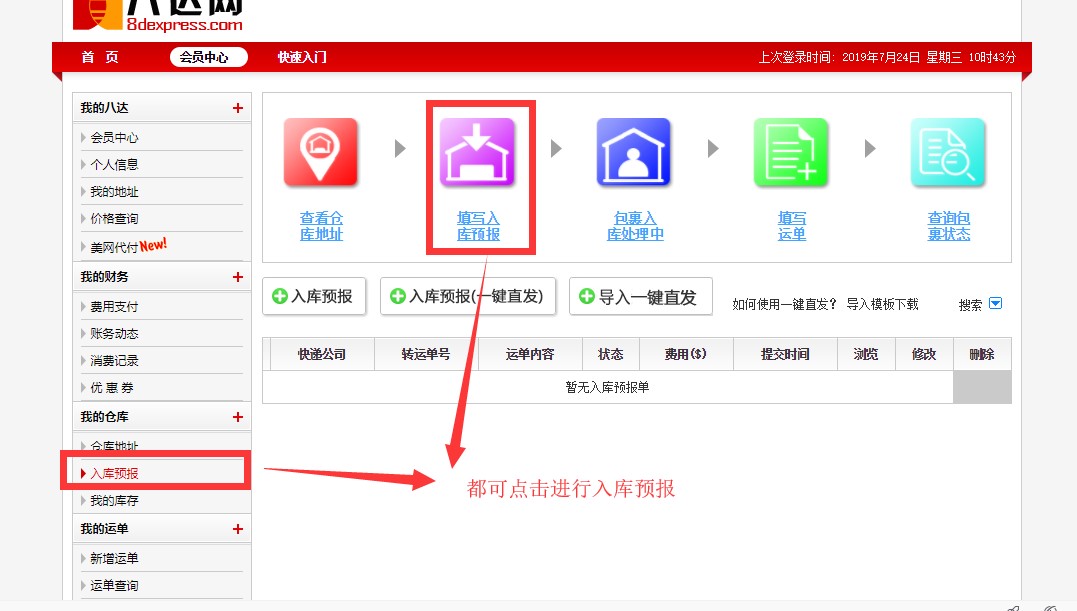Image resolution: width=1077 pixels, height=611 pixels.
Task: Click the 费用($) column header
Action: point(686,354)
